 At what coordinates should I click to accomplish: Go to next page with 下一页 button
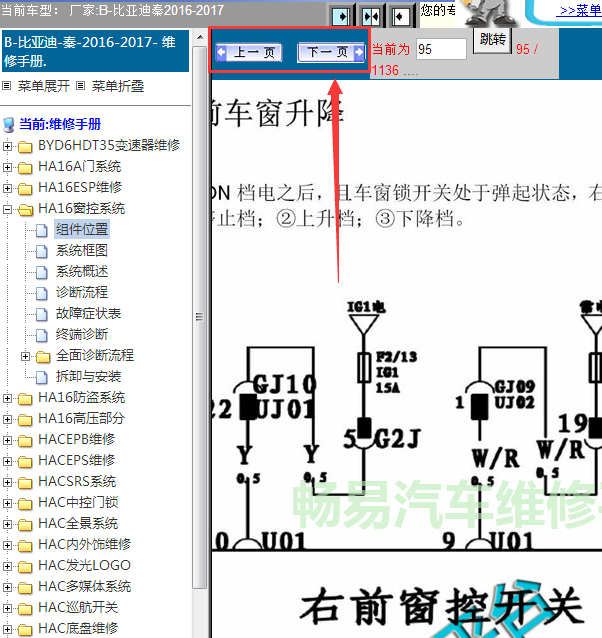(x=331, y=52)
